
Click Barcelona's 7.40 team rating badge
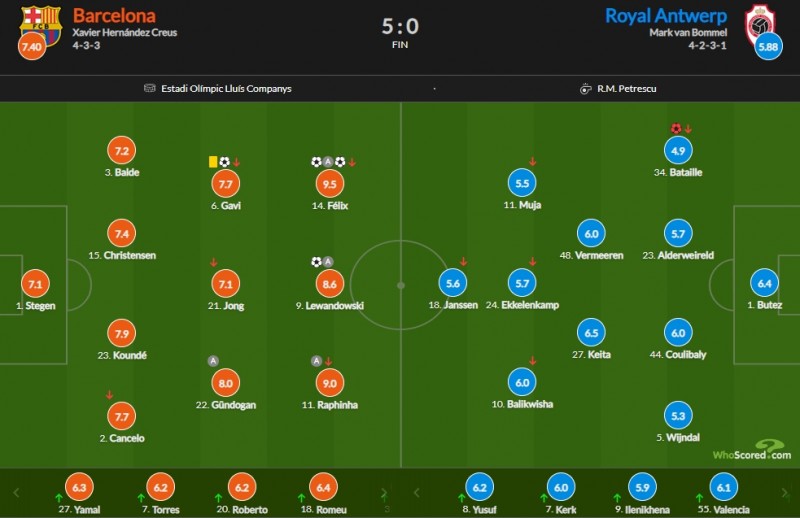coord(31,47)
